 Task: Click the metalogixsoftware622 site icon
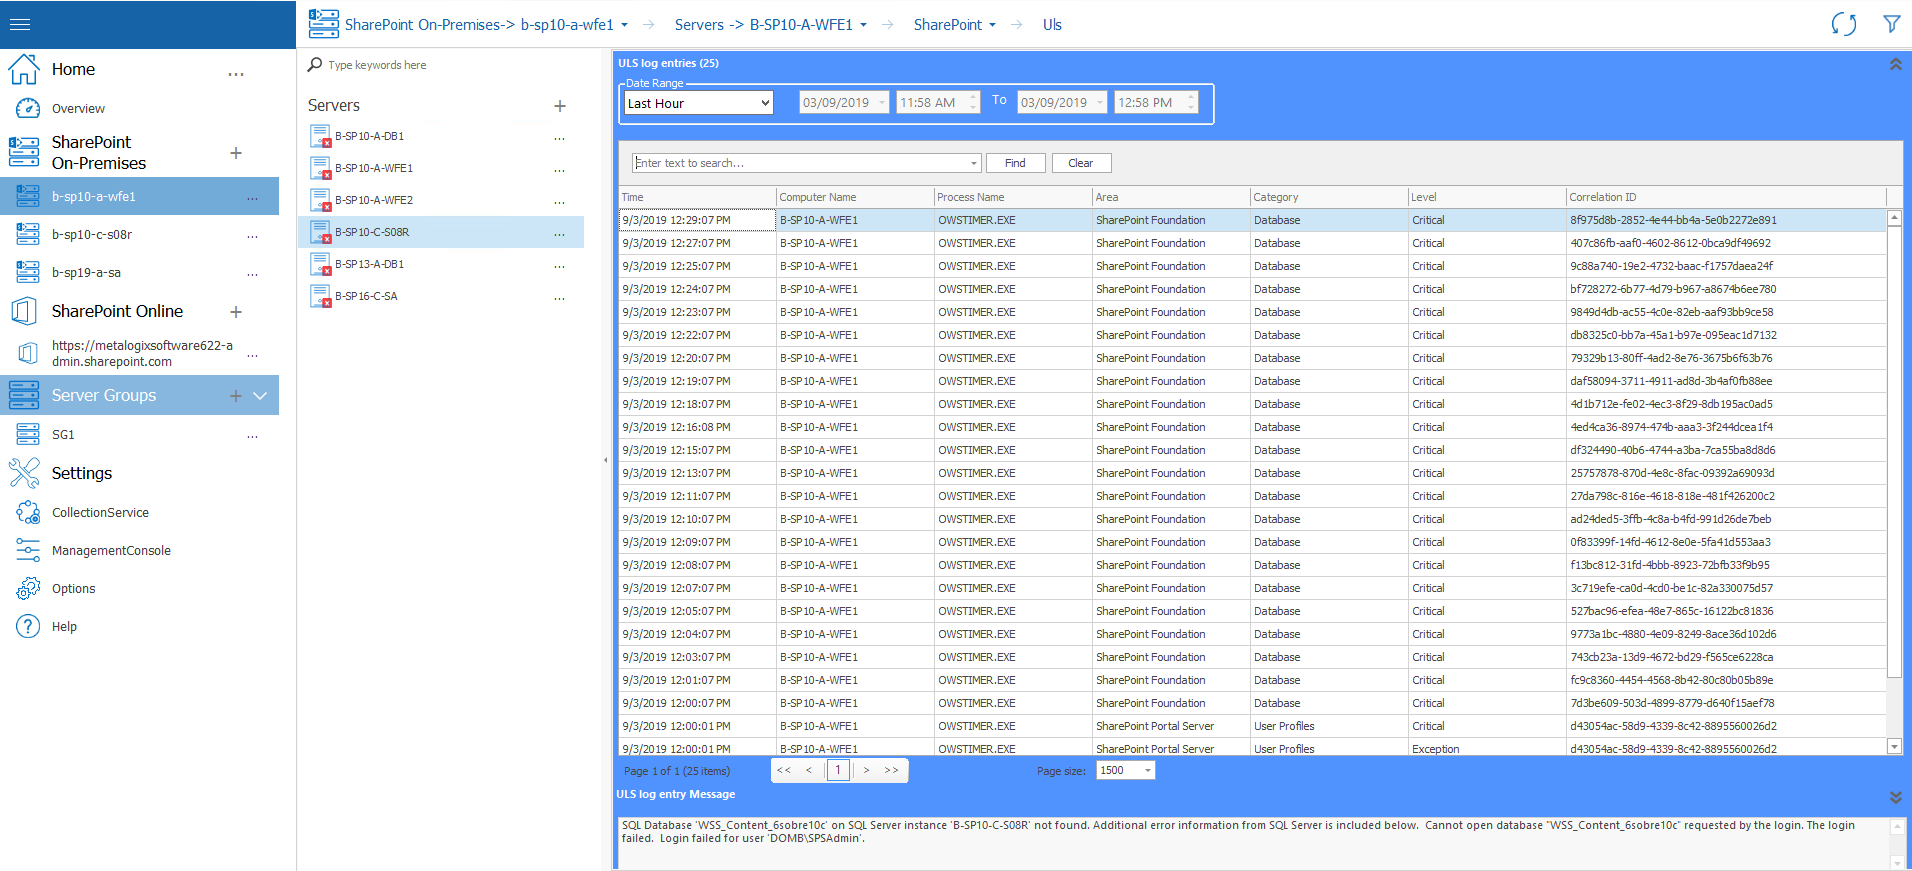pos(28,353)
